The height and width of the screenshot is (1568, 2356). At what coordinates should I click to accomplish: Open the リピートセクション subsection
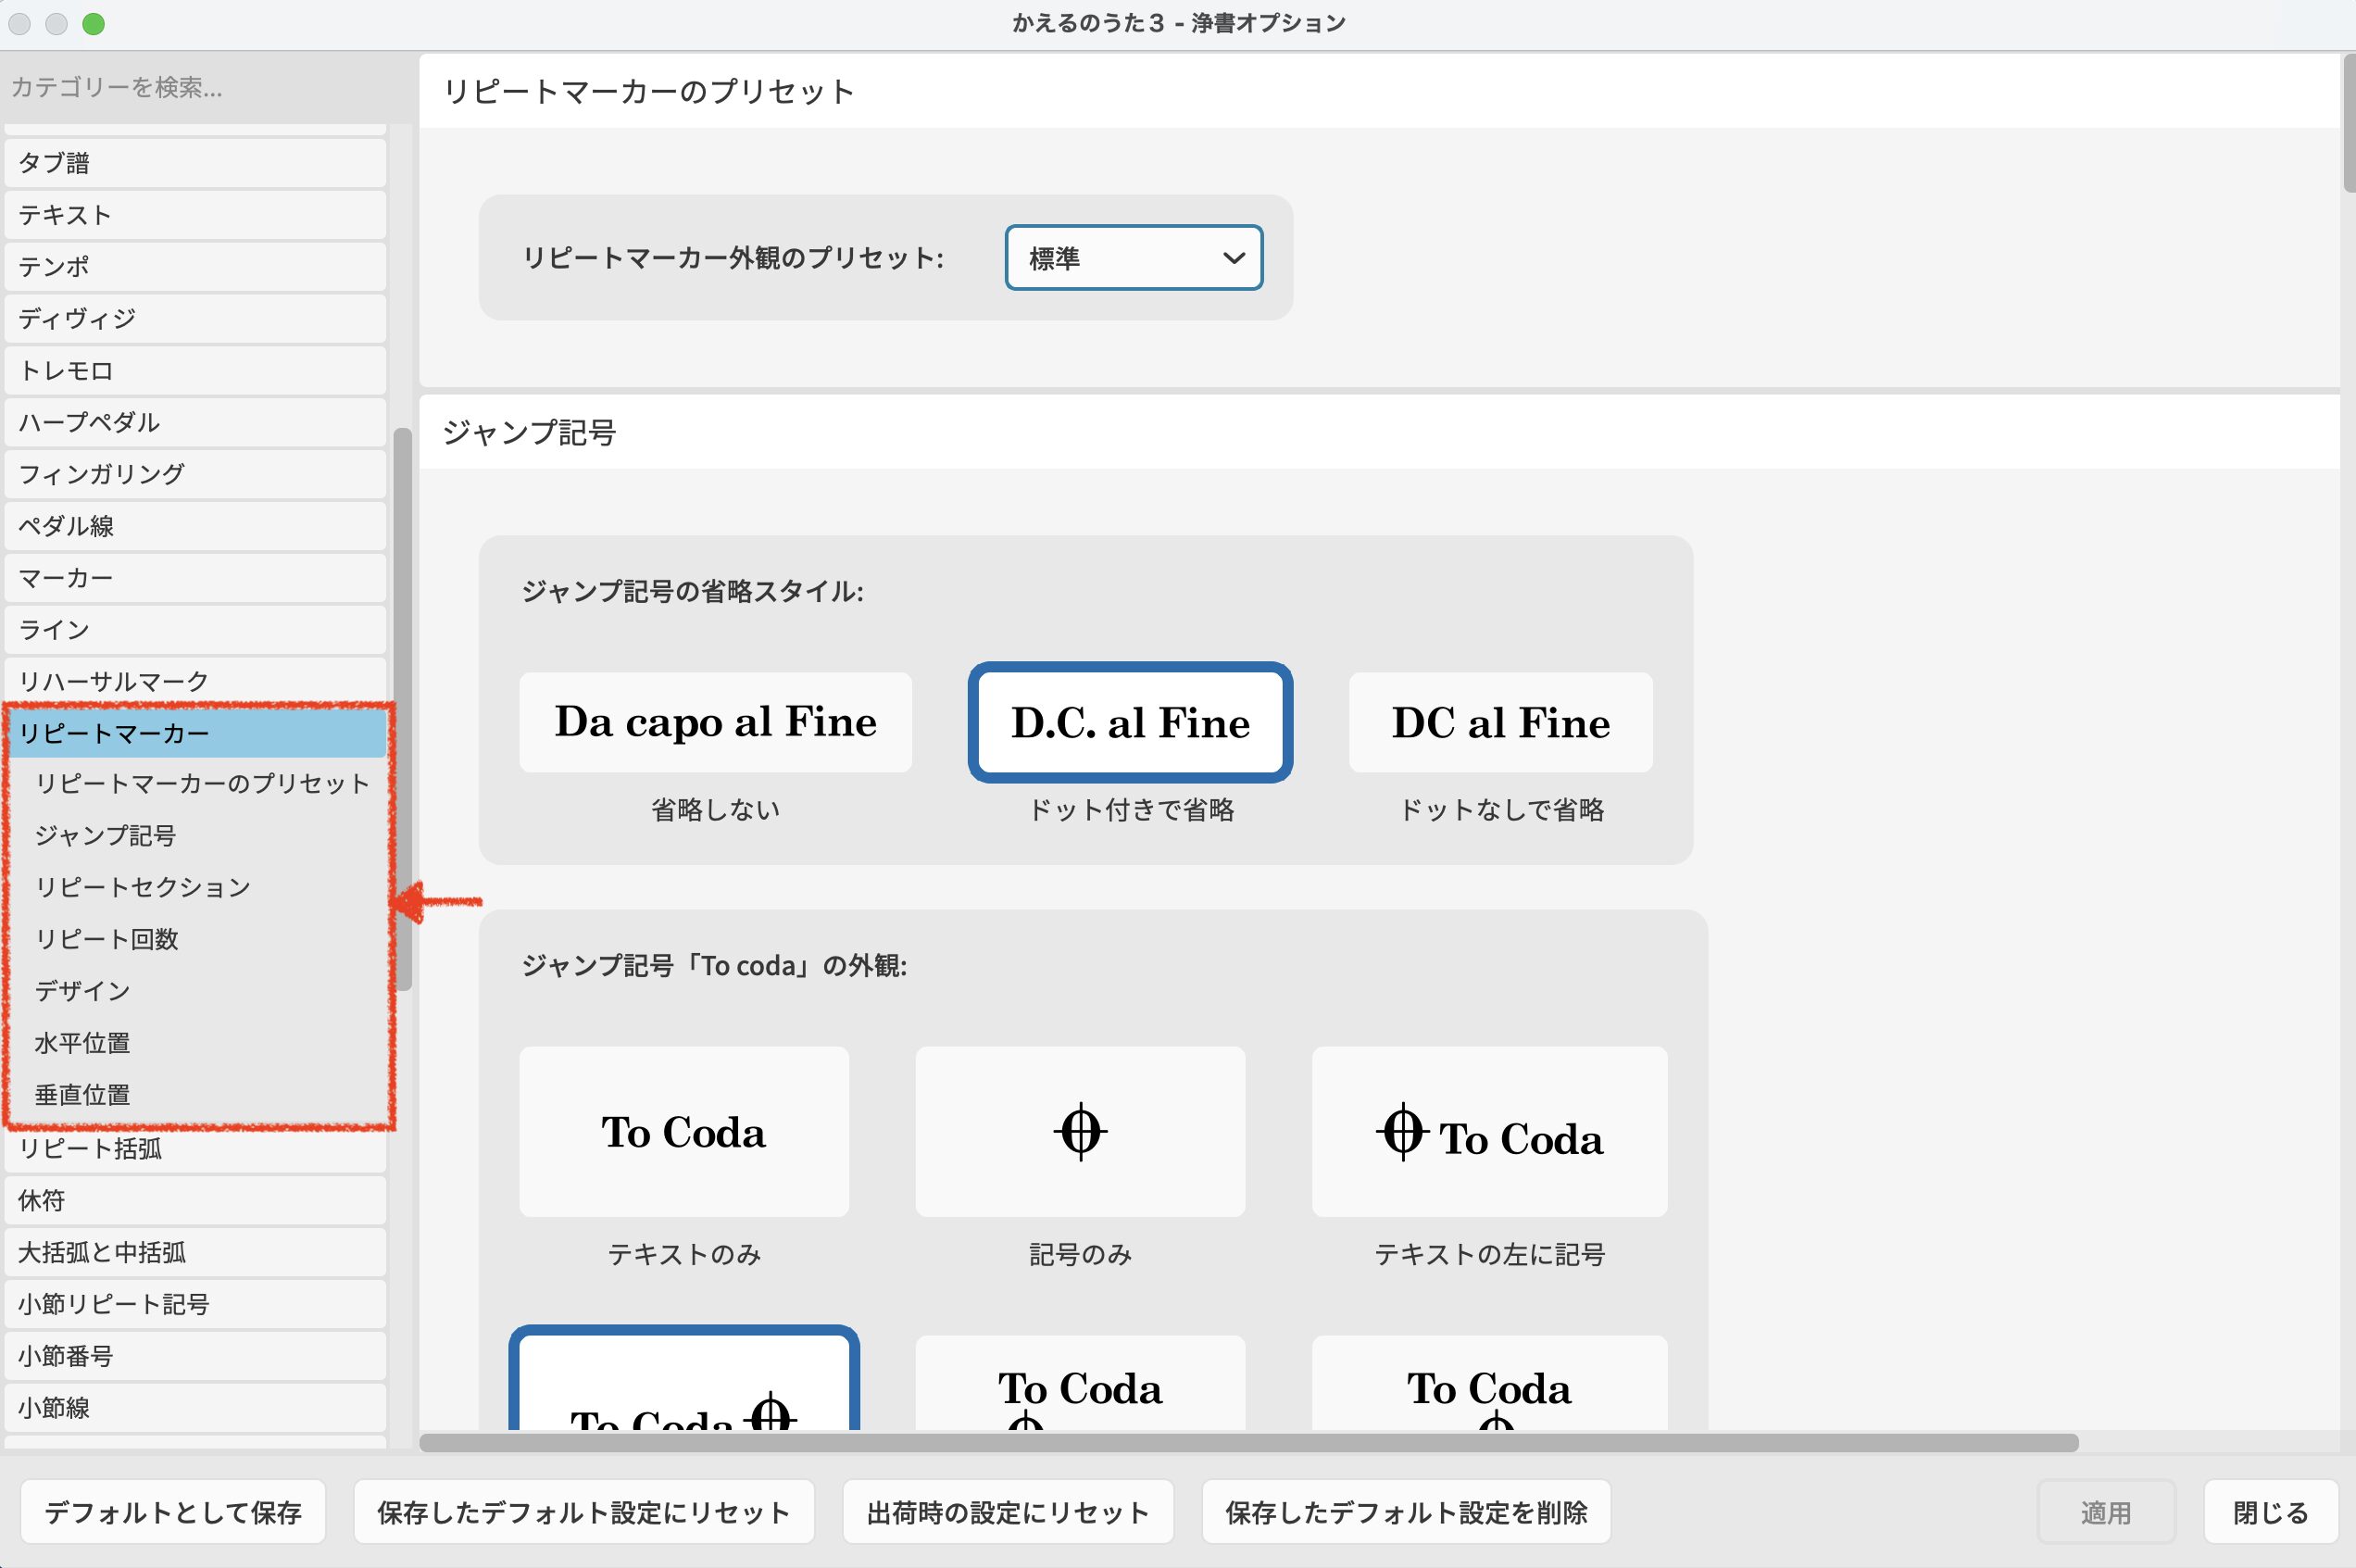click(142, 887)
